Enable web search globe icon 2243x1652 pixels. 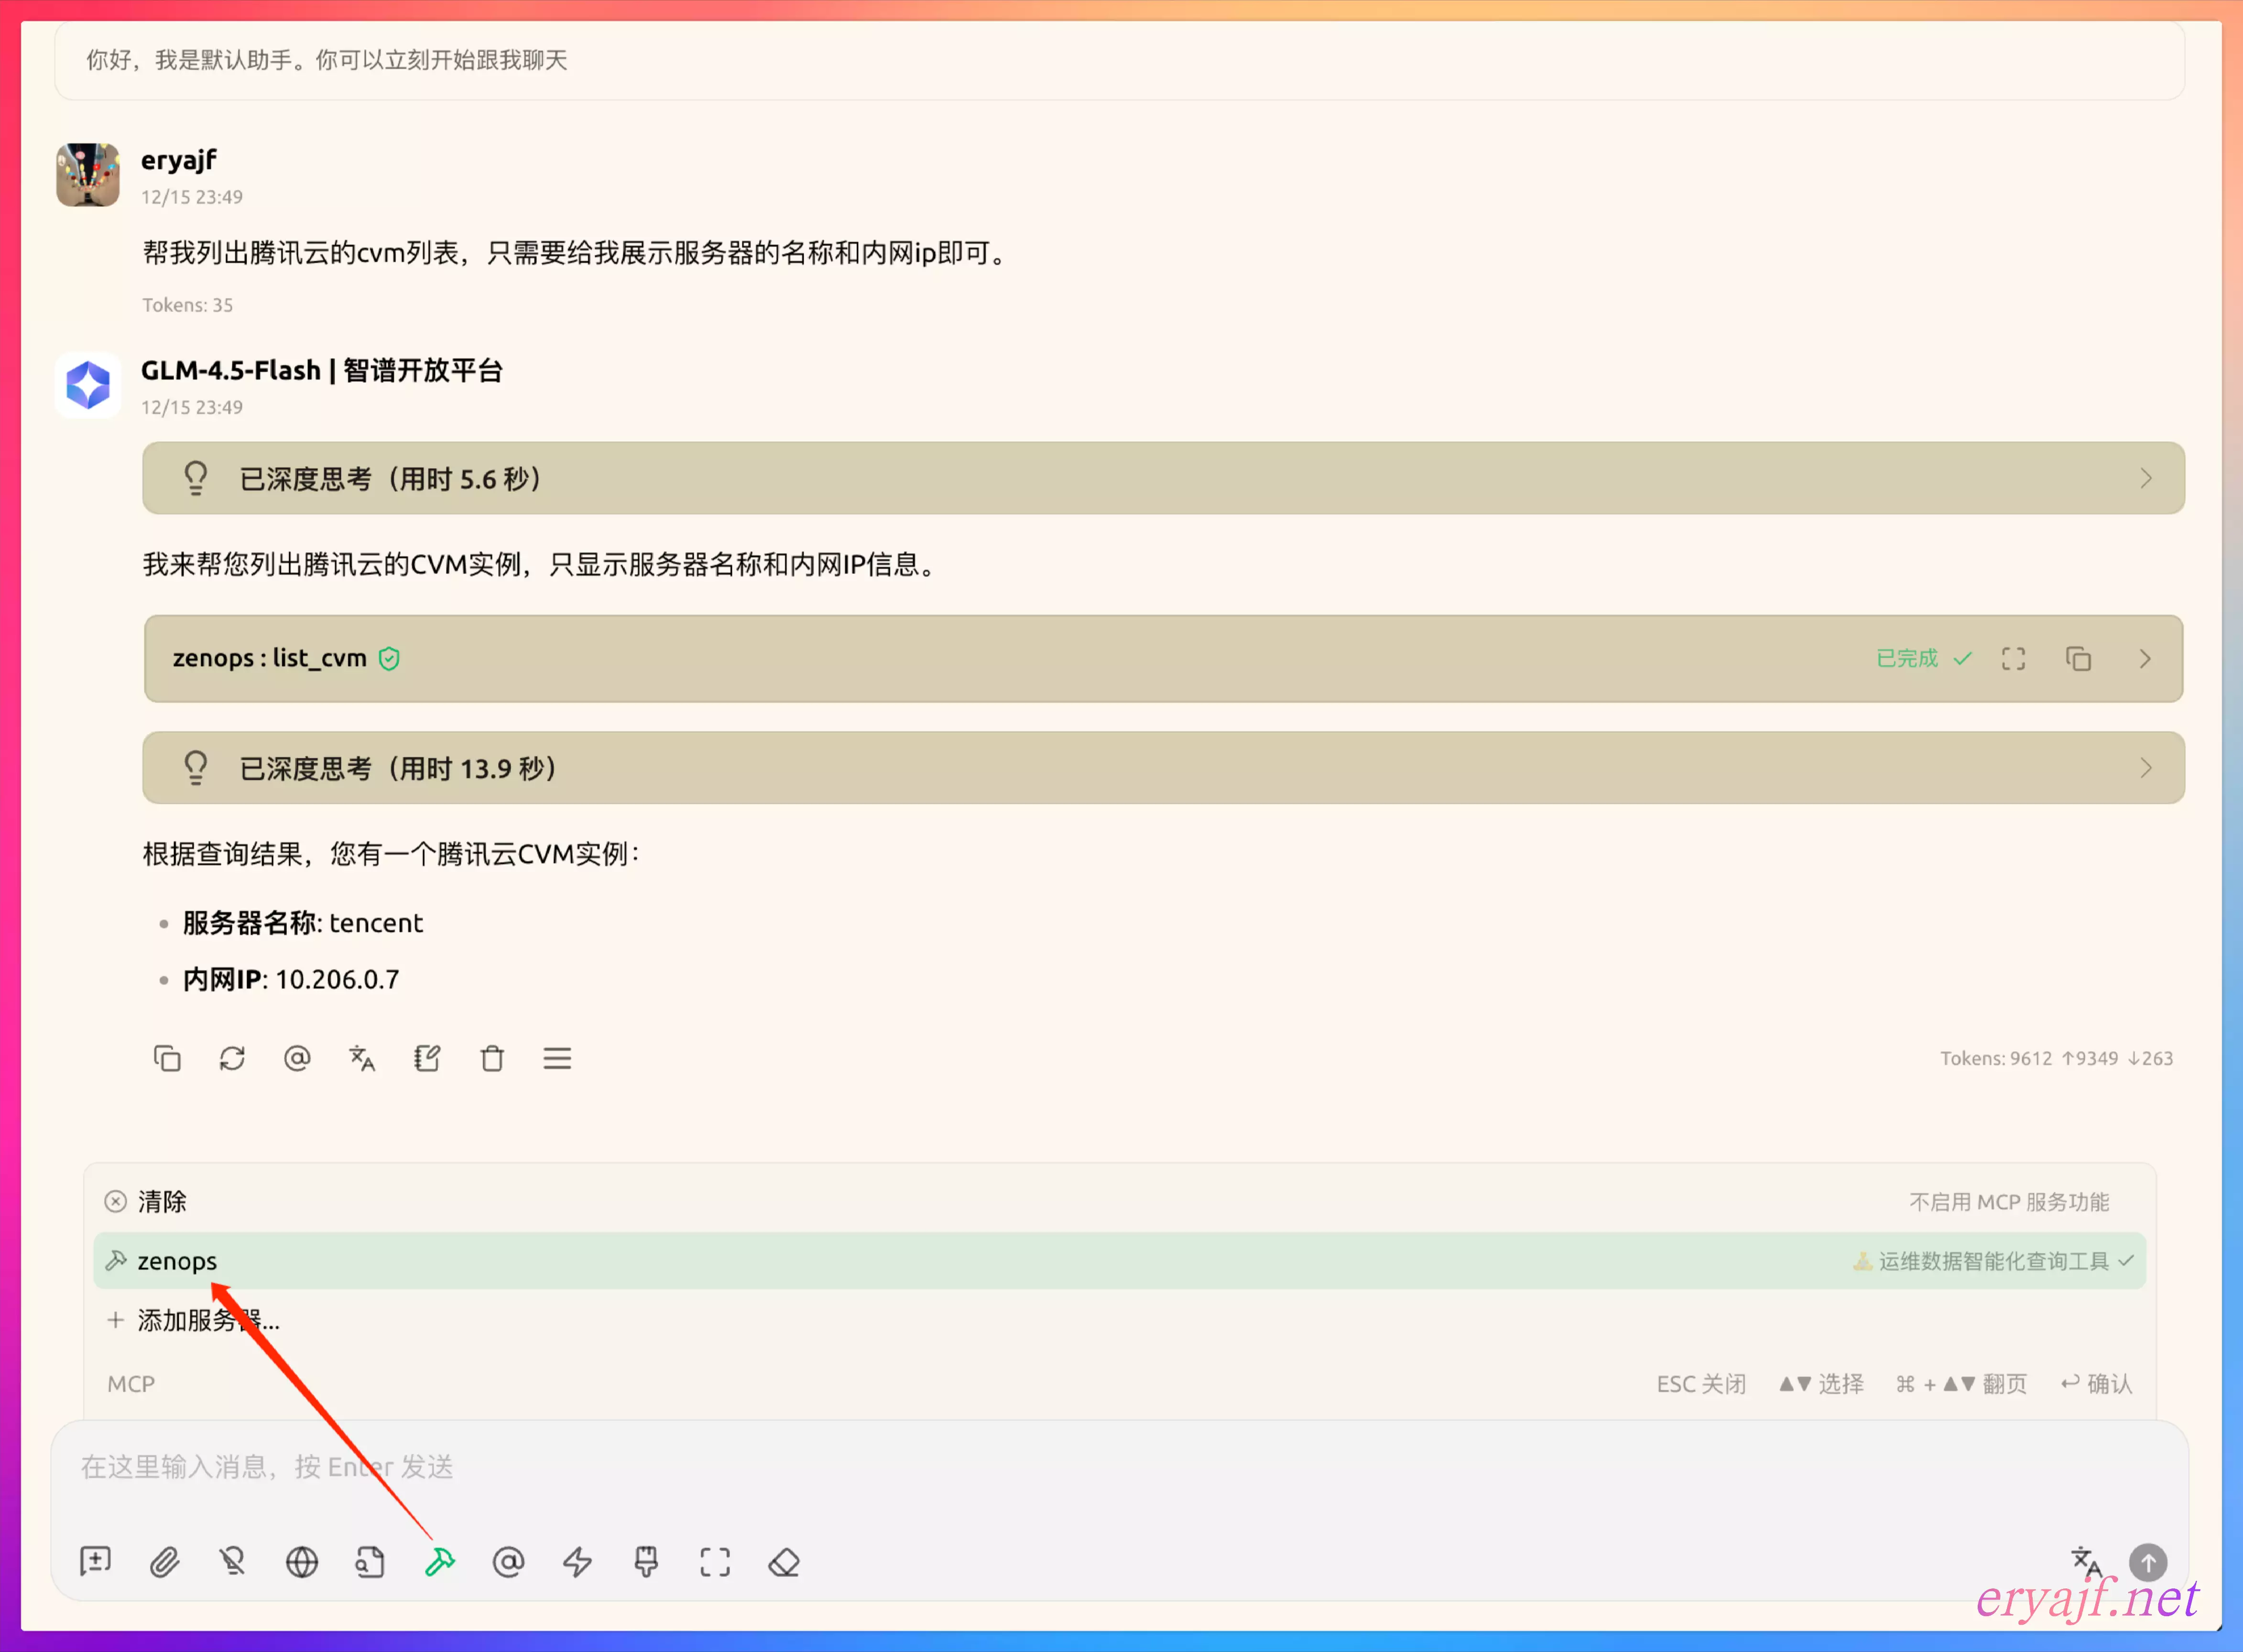(x=301, y=1561)
